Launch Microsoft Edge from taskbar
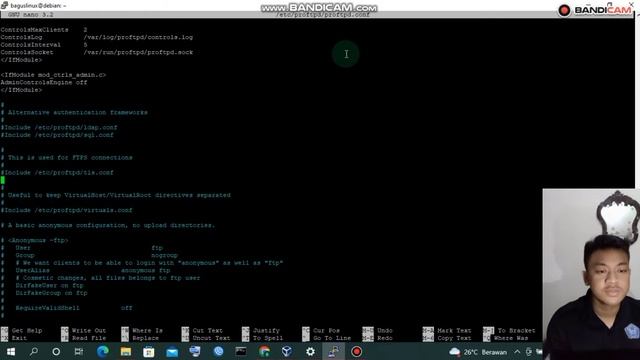The height and width of the screenshot is (360, 640). [102, 351]
